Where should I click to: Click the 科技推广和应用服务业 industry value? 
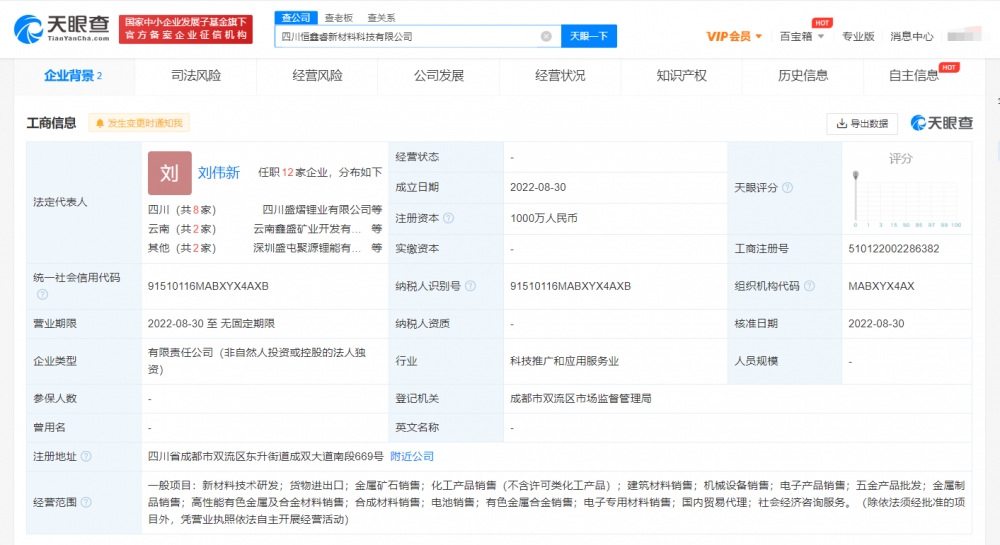(564, 361)
